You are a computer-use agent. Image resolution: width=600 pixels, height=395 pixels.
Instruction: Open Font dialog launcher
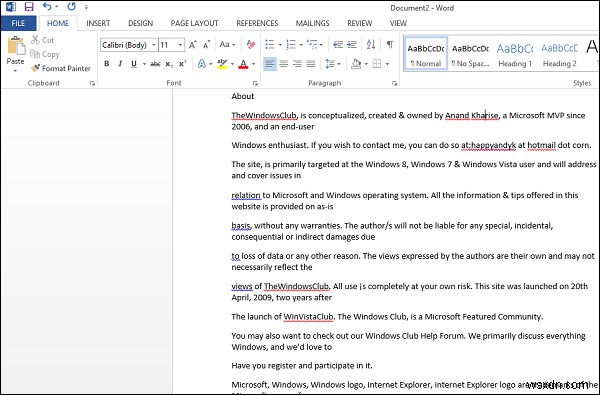[255, 83]
